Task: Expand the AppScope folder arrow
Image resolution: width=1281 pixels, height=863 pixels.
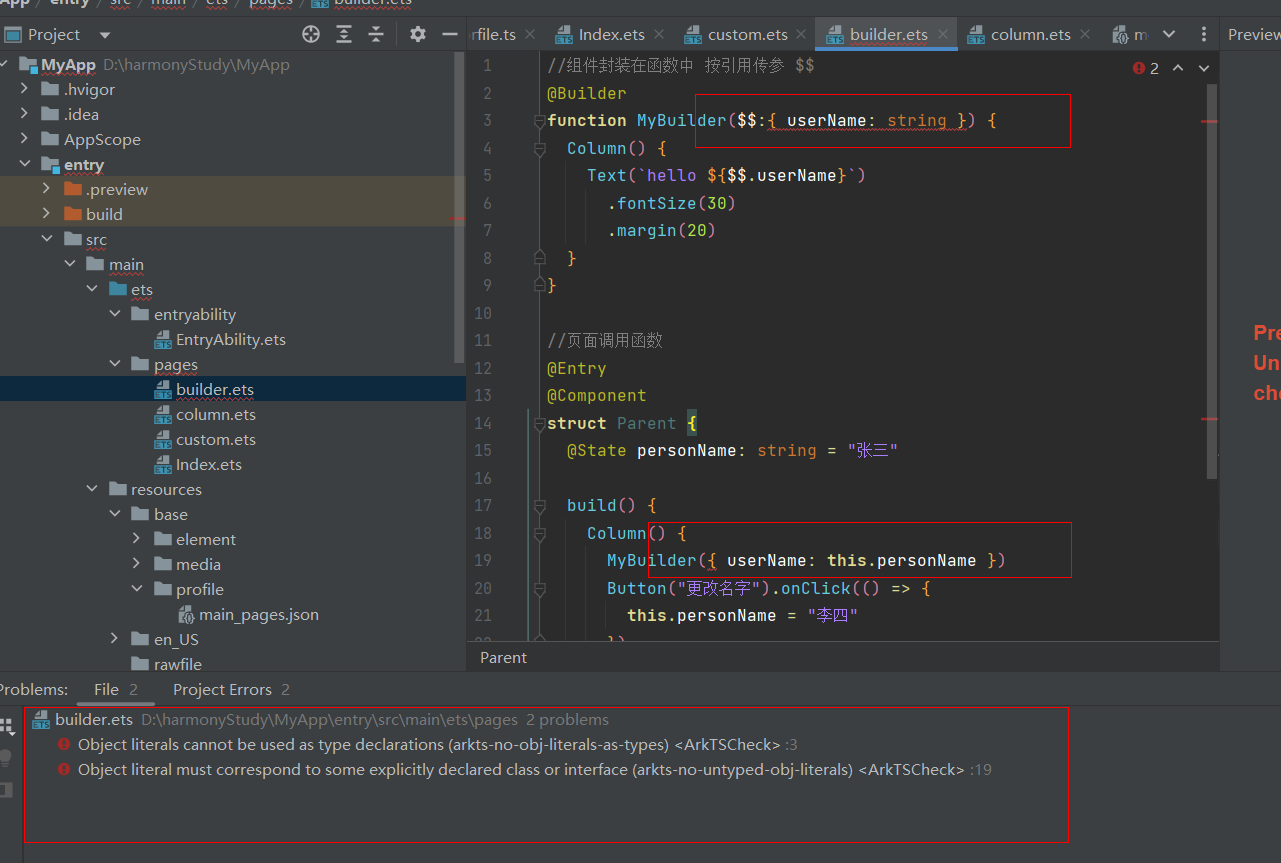Action: [25, 139]
